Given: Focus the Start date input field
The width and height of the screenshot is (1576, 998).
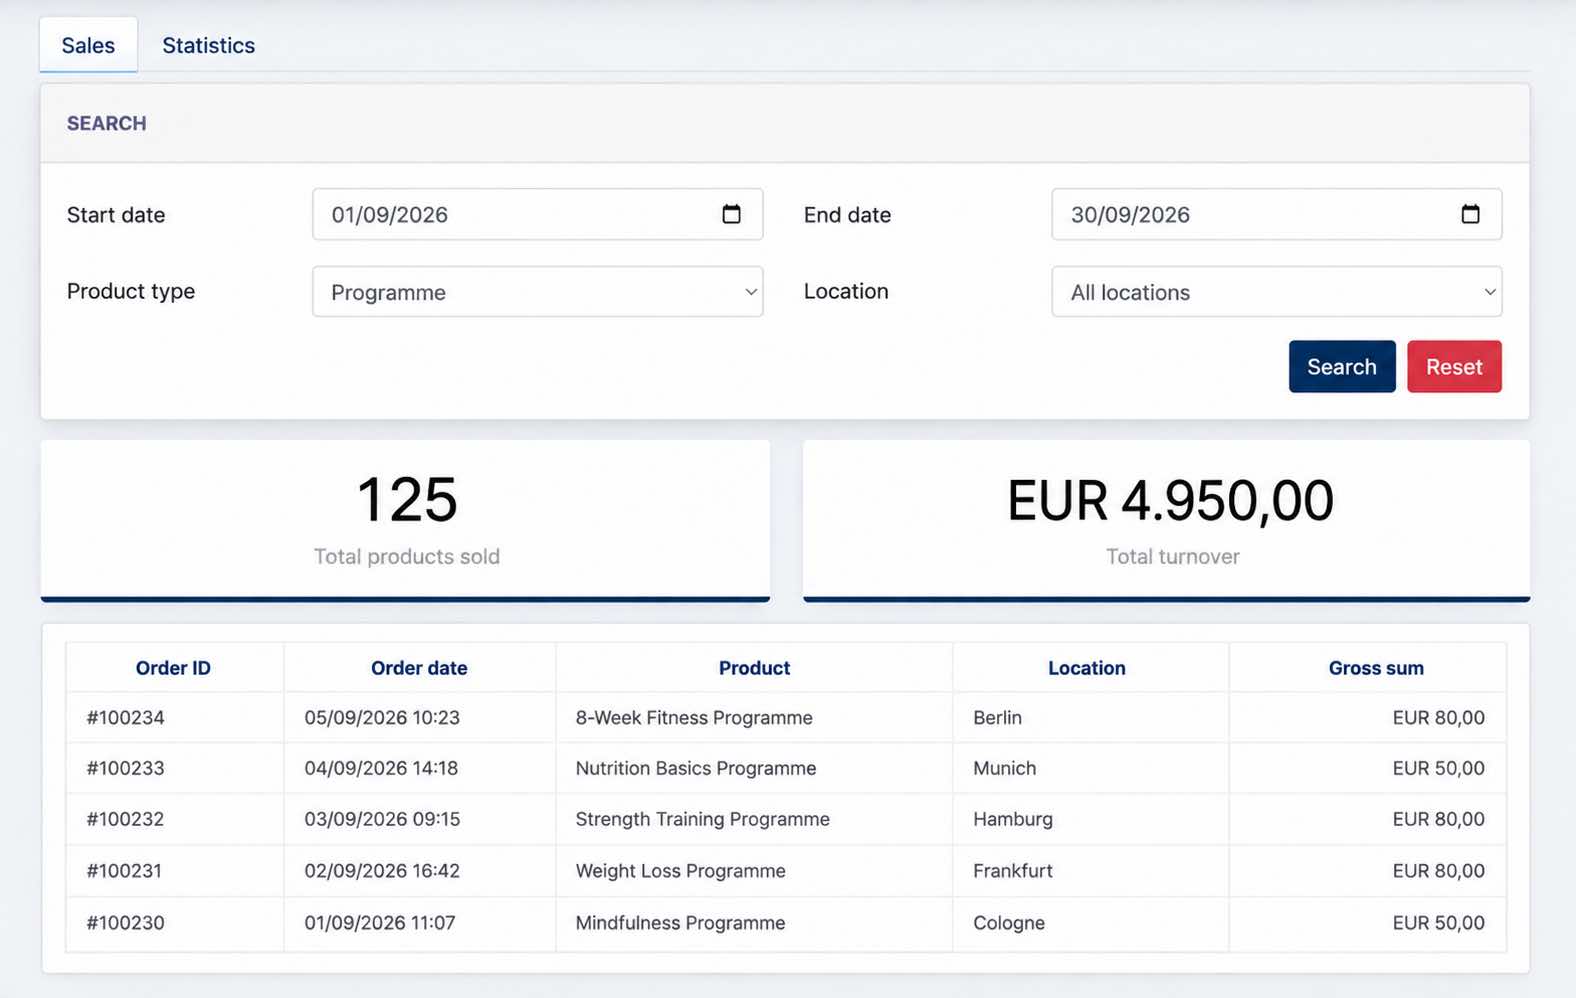Looking at the screenshot, I should point(538,214).
